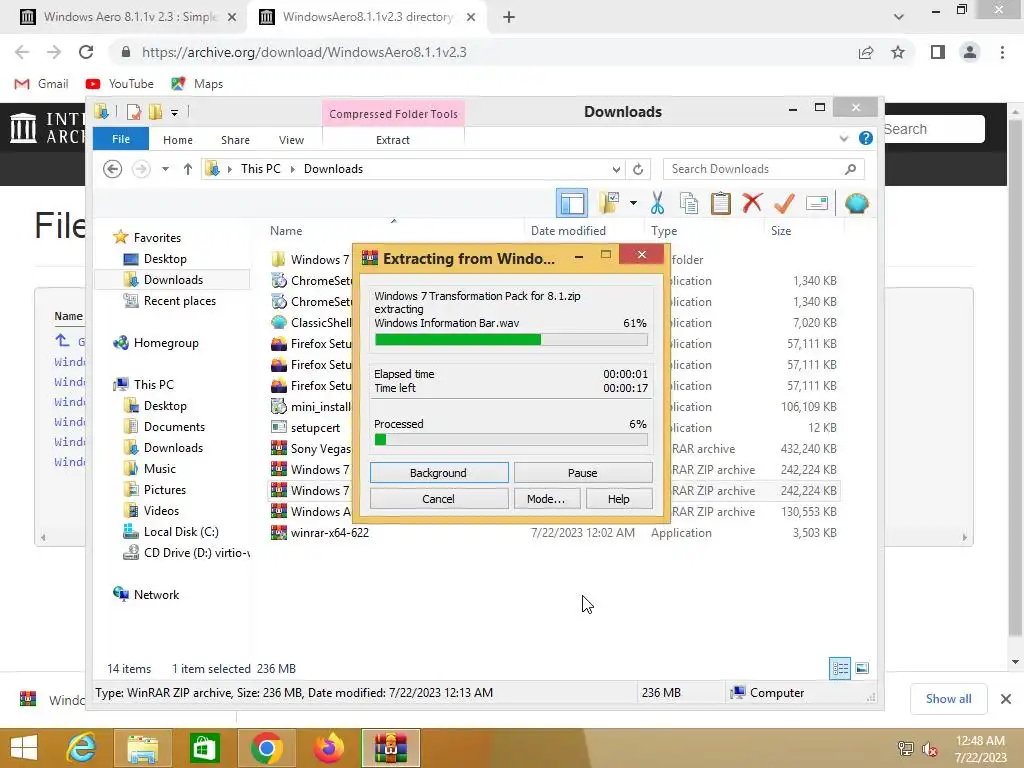The image size is (1024, 768).
Task: Click the 61% file extraction progress bar
Action: [x=511, y=340]
